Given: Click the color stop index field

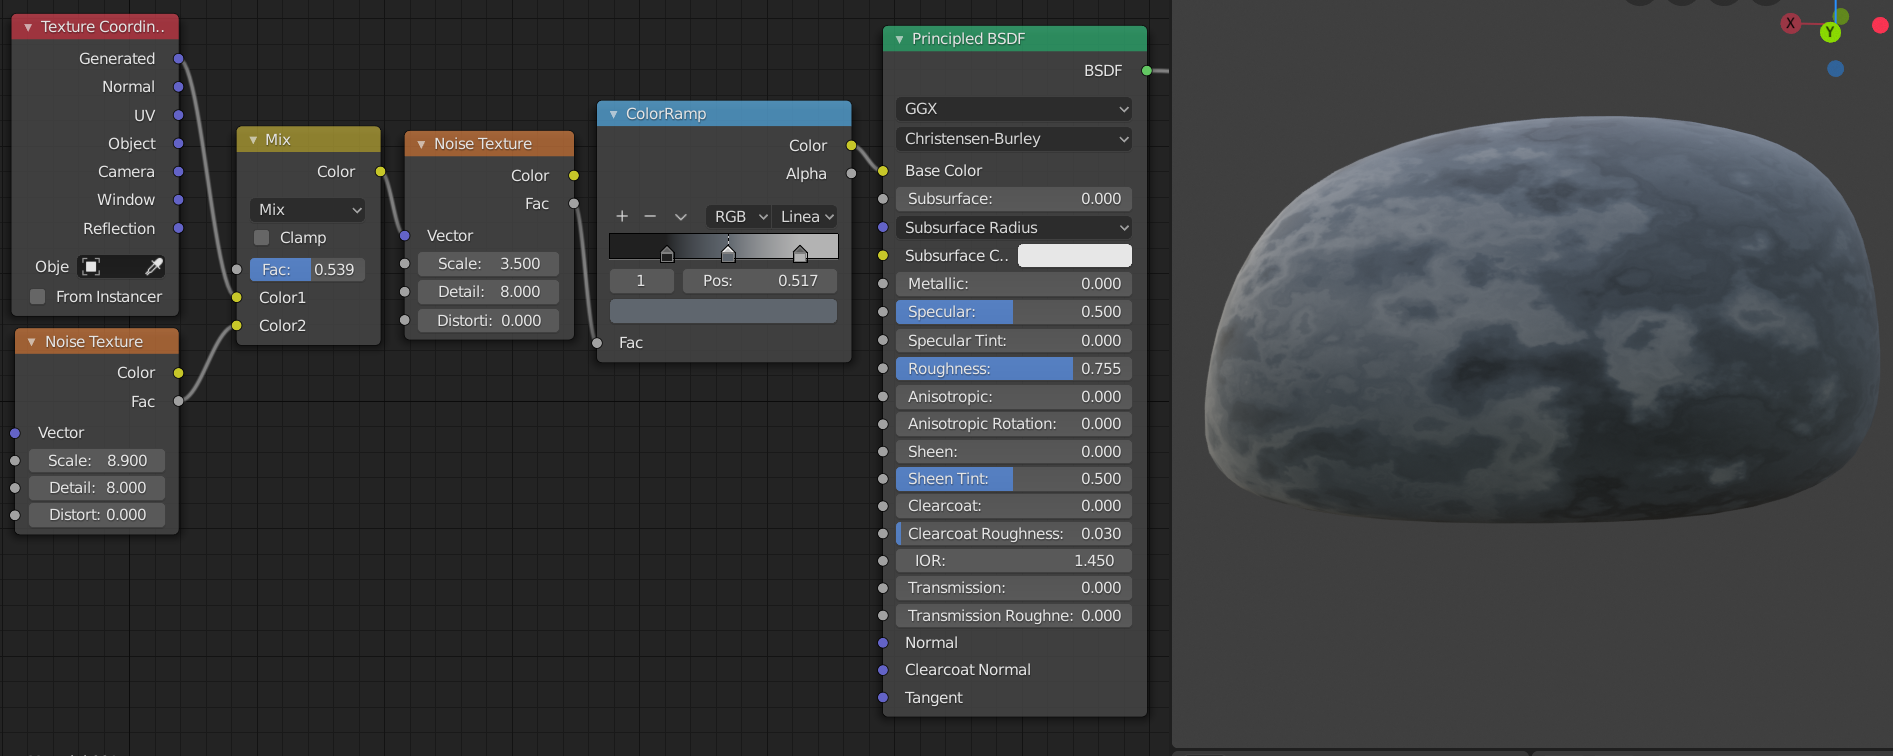Looking at the screenshot, I should point(641,281).
